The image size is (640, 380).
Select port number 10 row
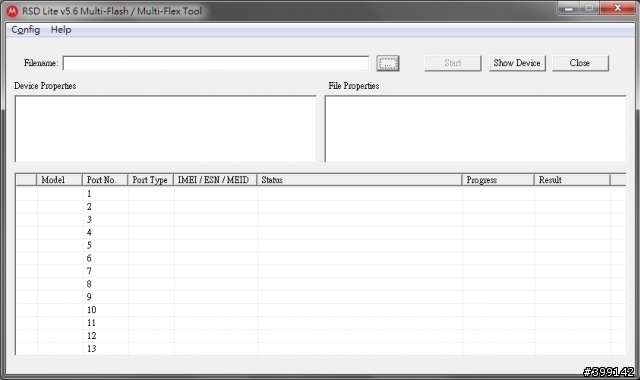[x=320, y=310]
